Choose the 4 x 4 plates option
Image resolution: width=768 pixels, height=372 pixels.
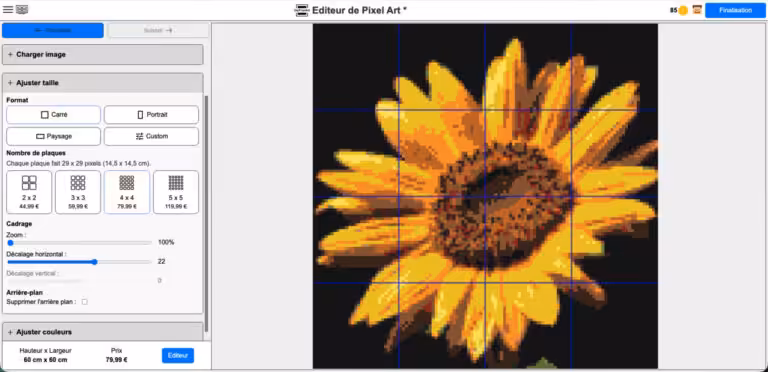(x=127, y=192)
